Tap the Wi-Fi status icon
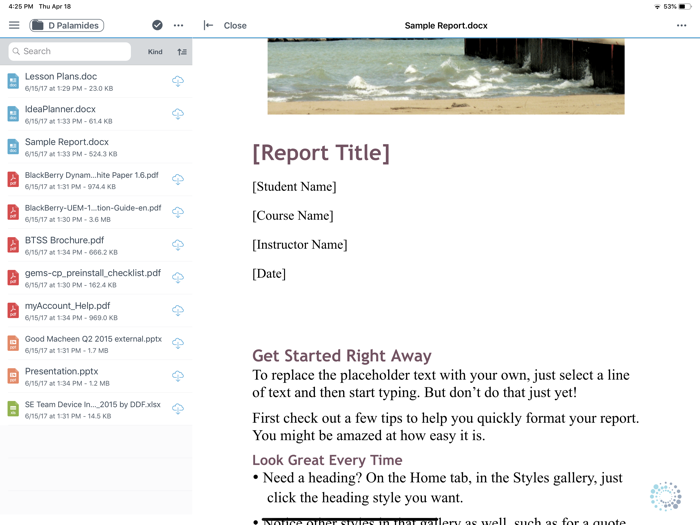 point(657,7)
